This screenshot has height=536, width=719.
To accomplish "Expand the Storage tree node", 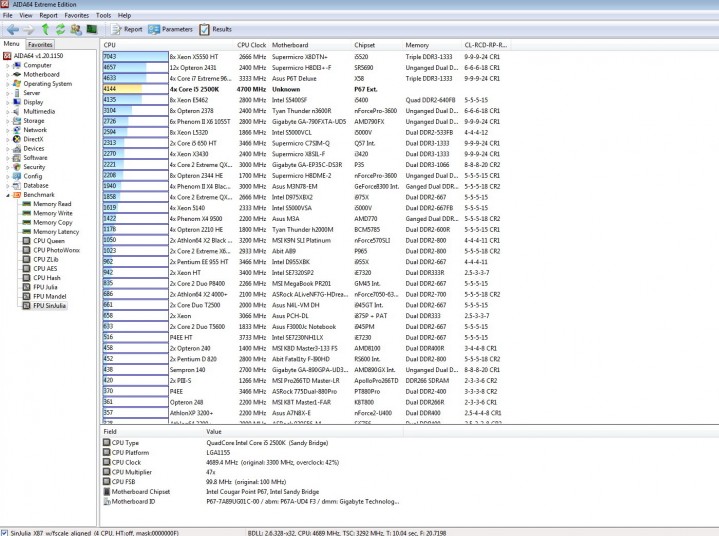I will [7, 121].
